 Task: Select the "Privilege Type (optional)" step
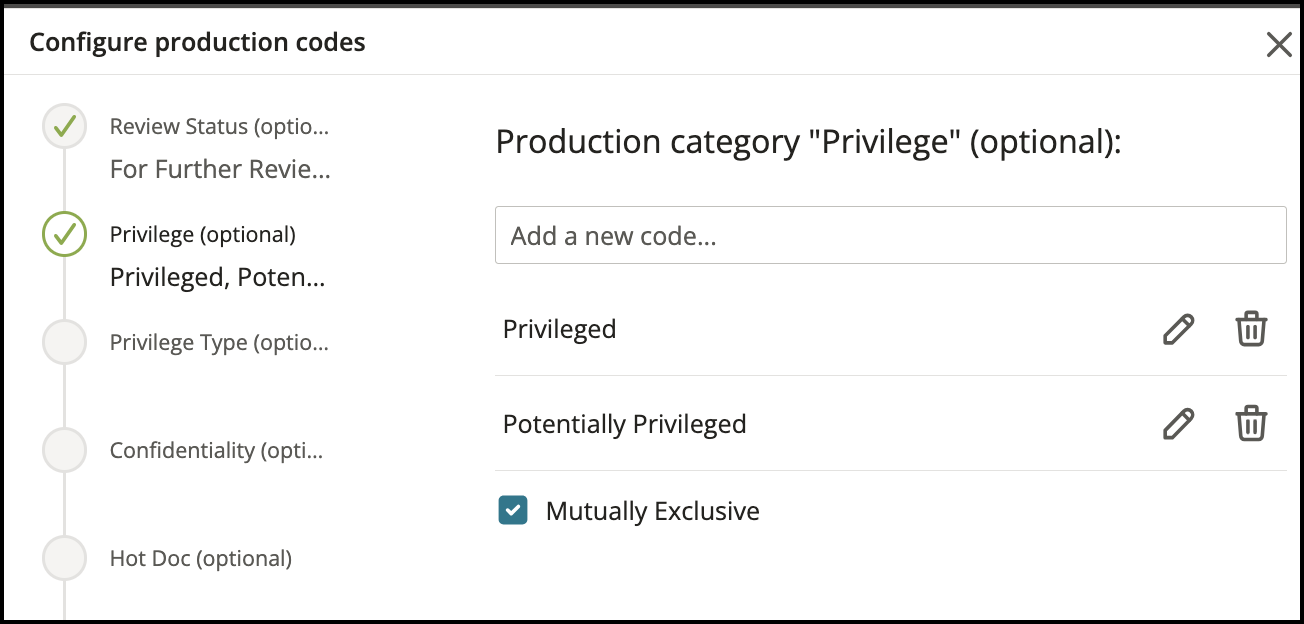[219, 342]
